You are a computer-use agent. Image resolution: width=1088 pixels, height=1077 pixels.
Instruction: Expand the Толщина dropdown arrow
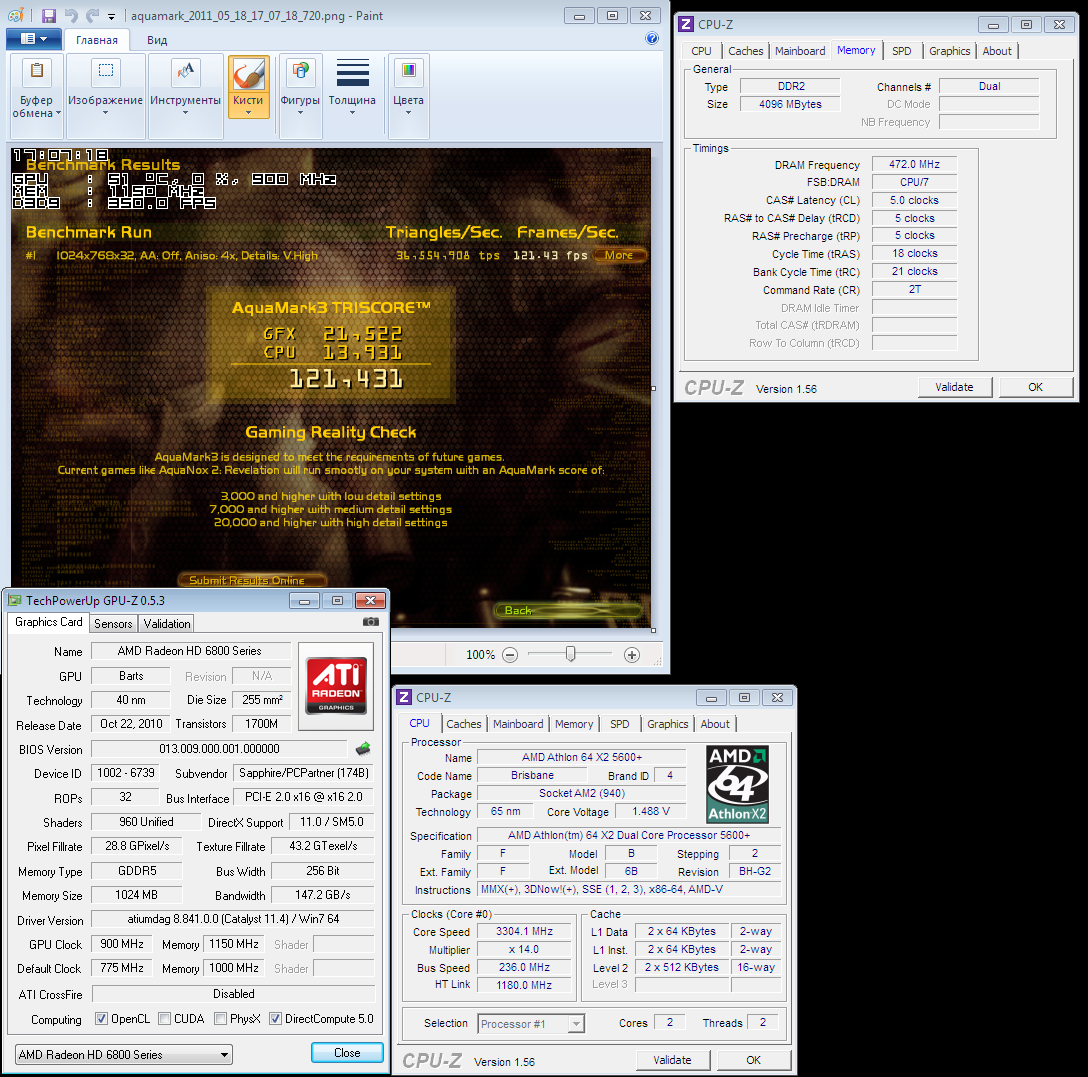[x=352, y=113]
